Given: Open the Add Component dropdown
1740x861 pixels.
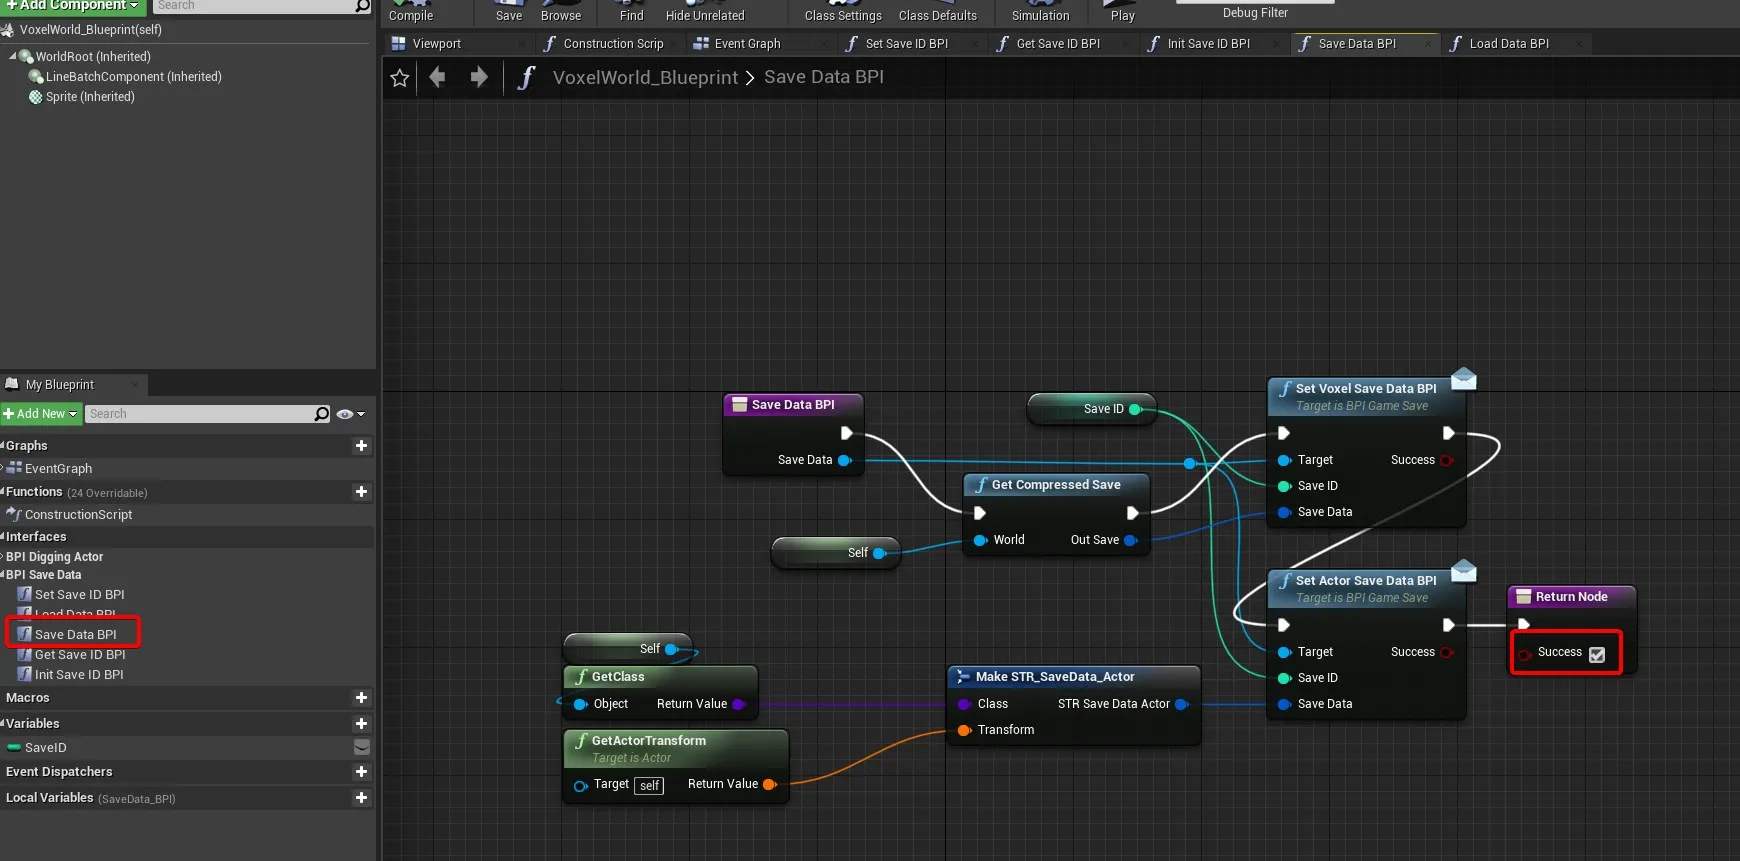Looking at the screenshot, I should pos(72,6).
